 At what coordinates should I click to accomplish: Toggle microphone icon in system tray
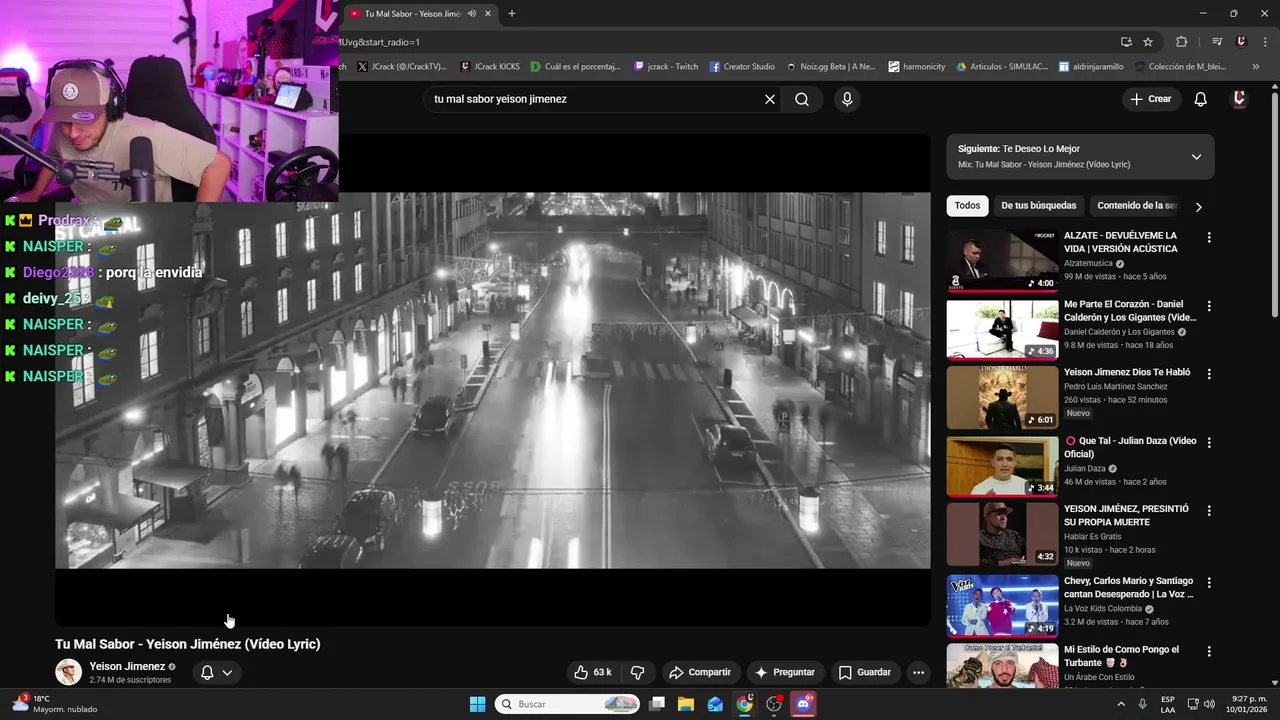pos(1142,704)
